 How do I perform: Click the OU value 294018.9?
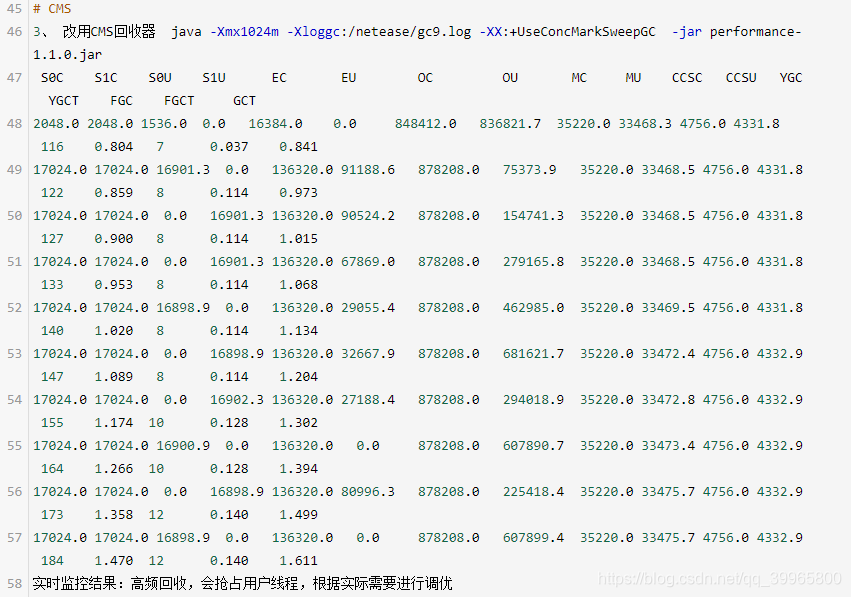click(x=533, y=400)
